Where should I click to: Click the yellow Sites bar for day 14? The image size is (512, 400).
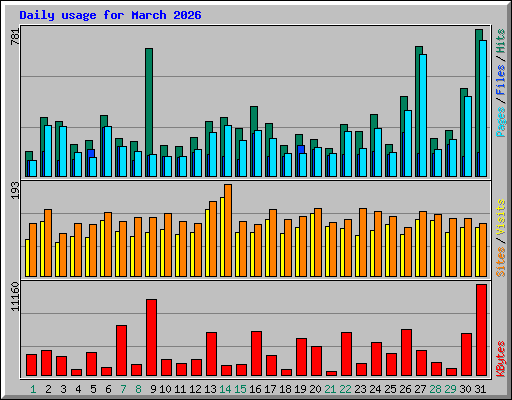point(222,237)
